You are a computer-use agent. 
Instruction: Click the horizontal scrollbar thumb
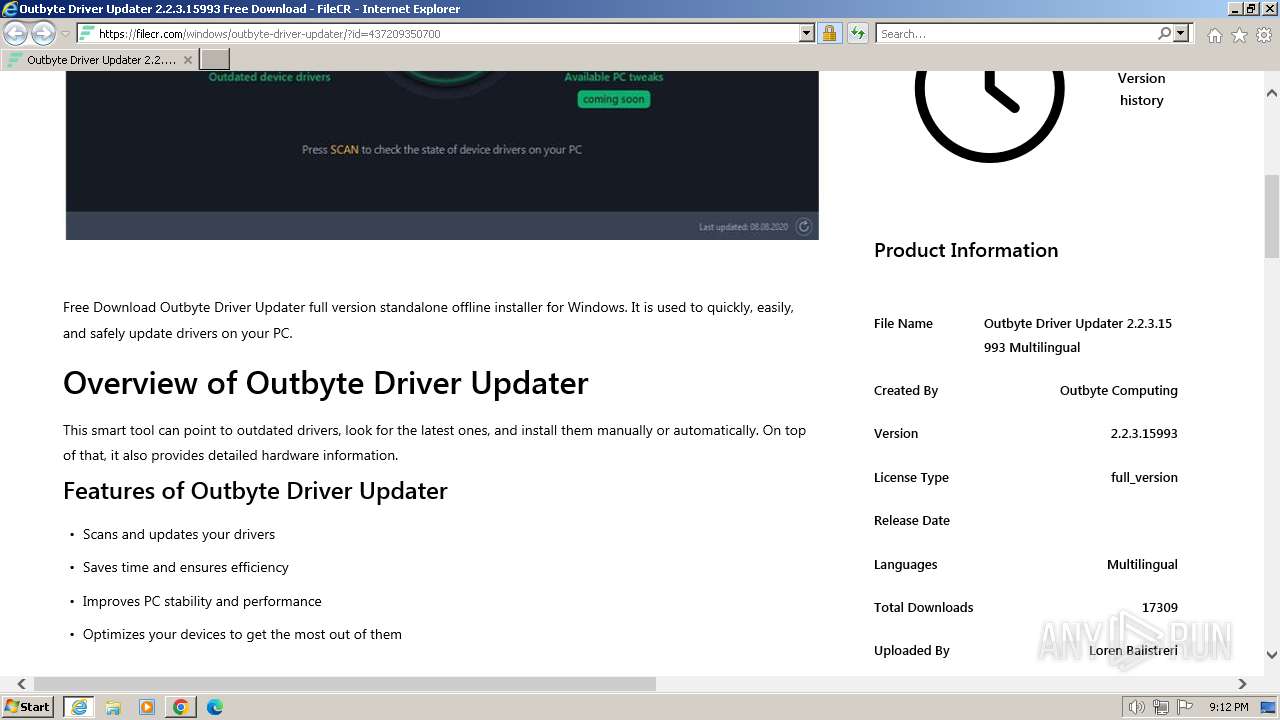pyautogui.click(x=345, y=684)
